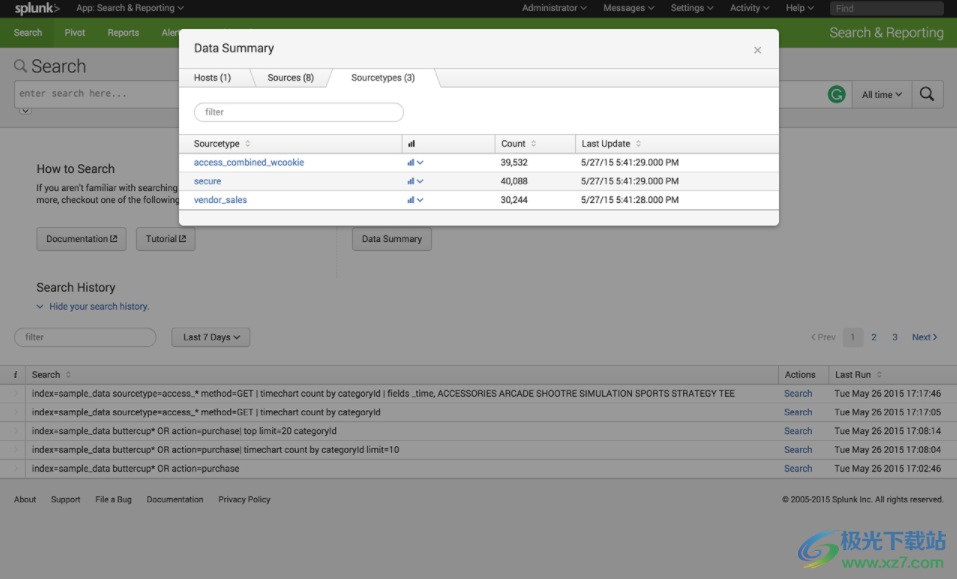Viewport: 957px width, 579px height.
Task: Open the Help menu
Action: click(x=800, y=8)
